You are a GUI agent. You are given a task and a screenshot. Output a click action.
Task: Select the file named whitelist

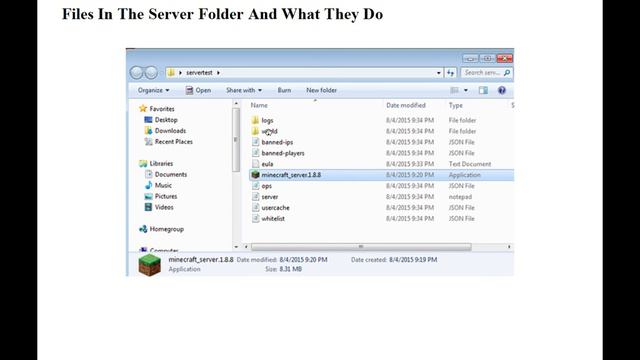273,218
